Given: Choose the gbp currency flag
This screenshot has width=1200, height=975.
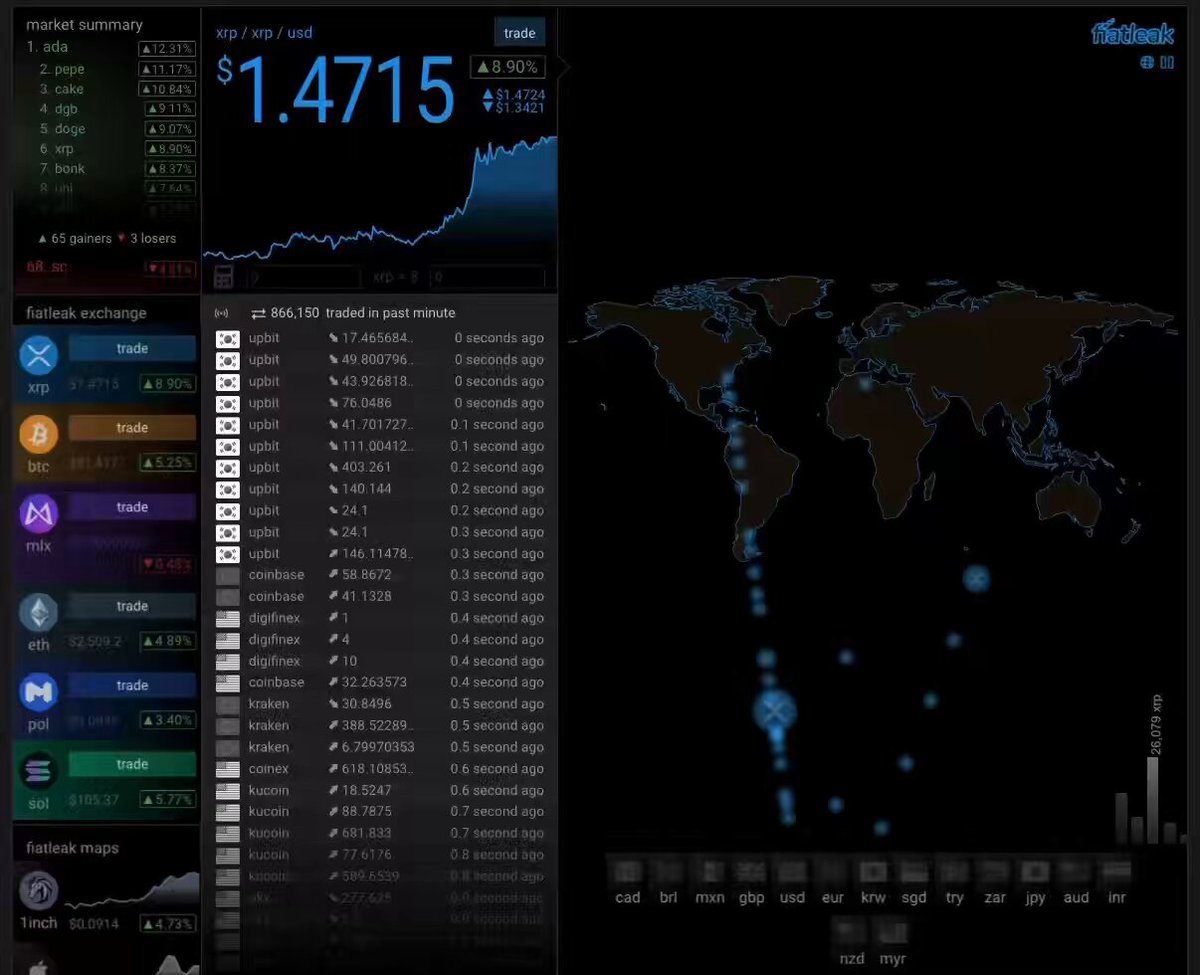Looking at the screenshot, I should pyautogui.click(x=751, y=871).
